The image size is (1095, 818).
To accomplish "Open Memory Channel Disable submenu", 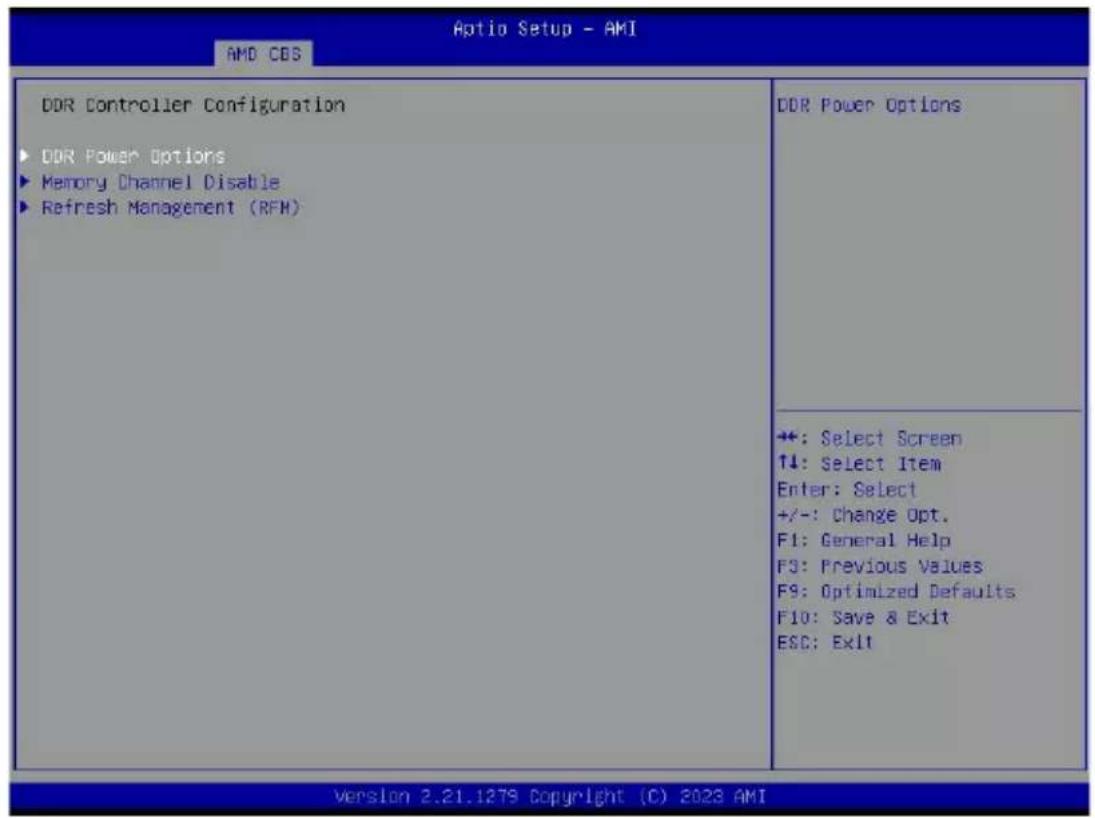I will [x=161, y=182].
